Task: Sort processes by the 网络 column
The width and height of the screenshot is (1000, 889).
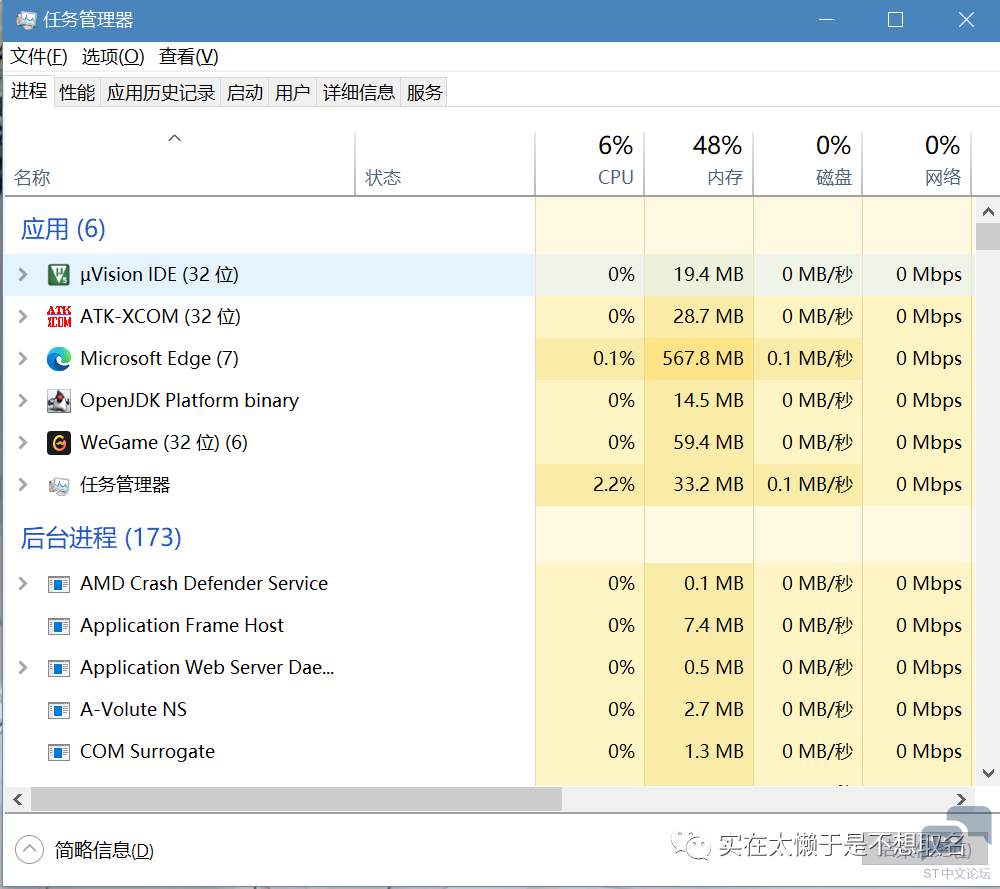Action: point(917,163)
